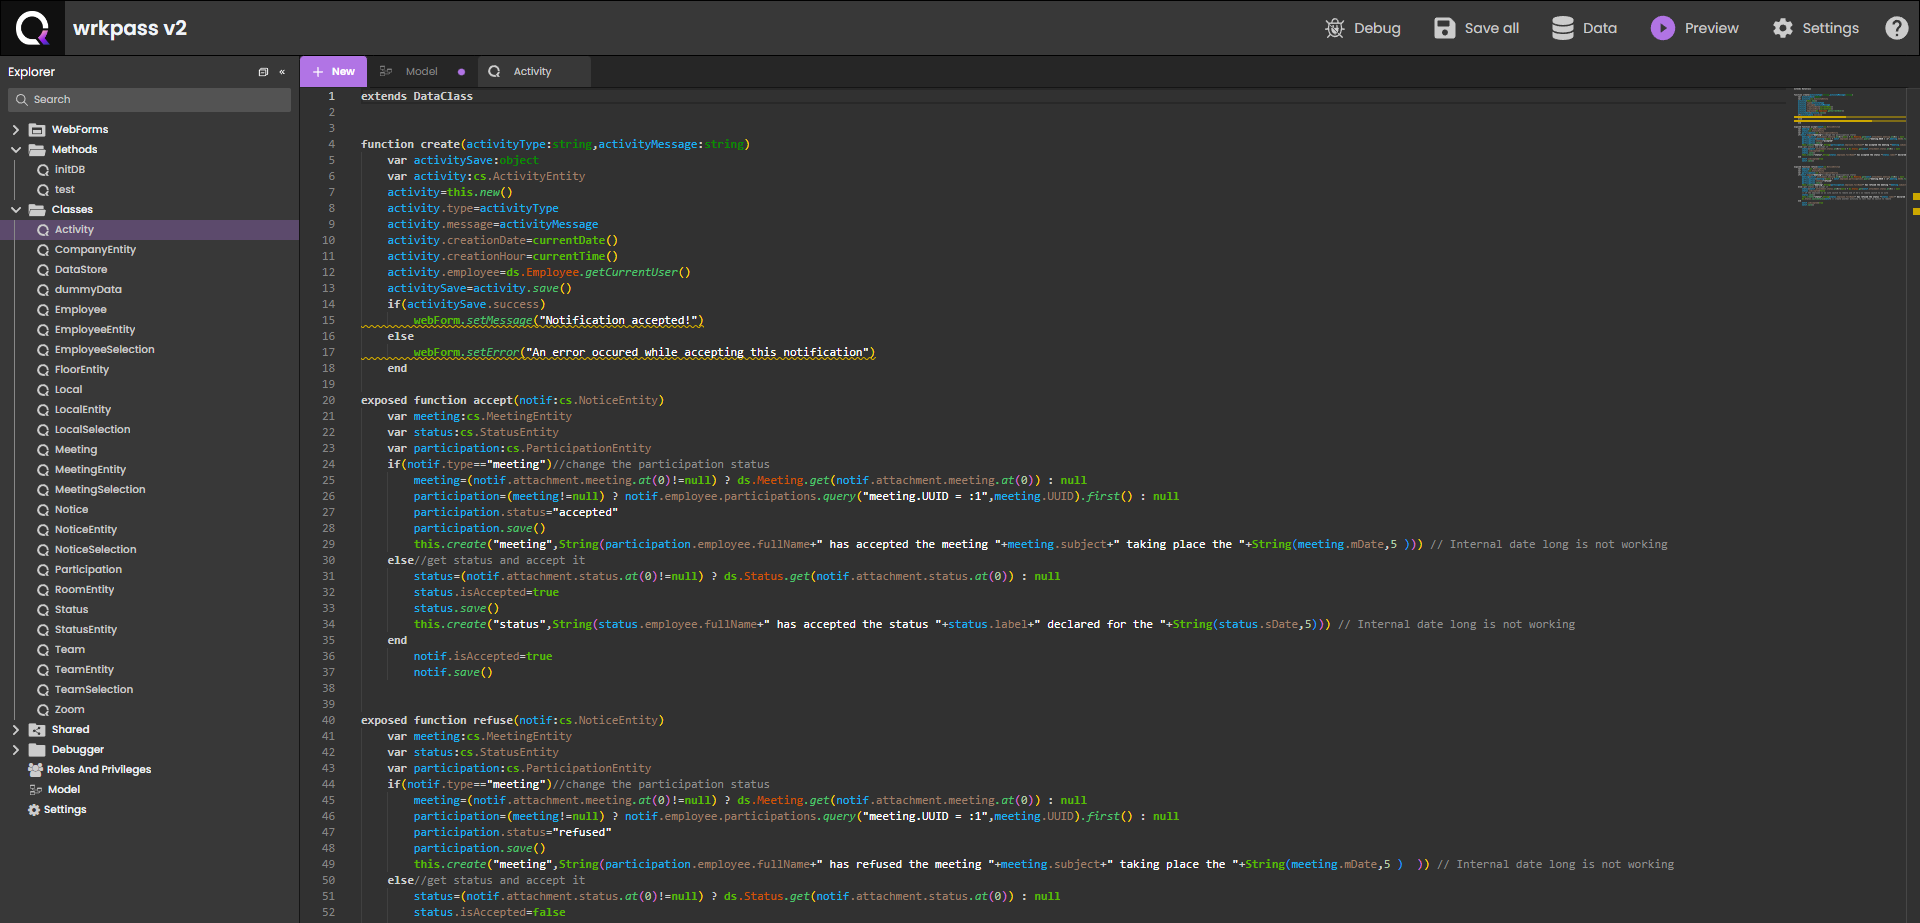The height and width of the screenshot is (923, 1920).
Task: Click the Save all disk icon
Action: tap(1444, 28)
